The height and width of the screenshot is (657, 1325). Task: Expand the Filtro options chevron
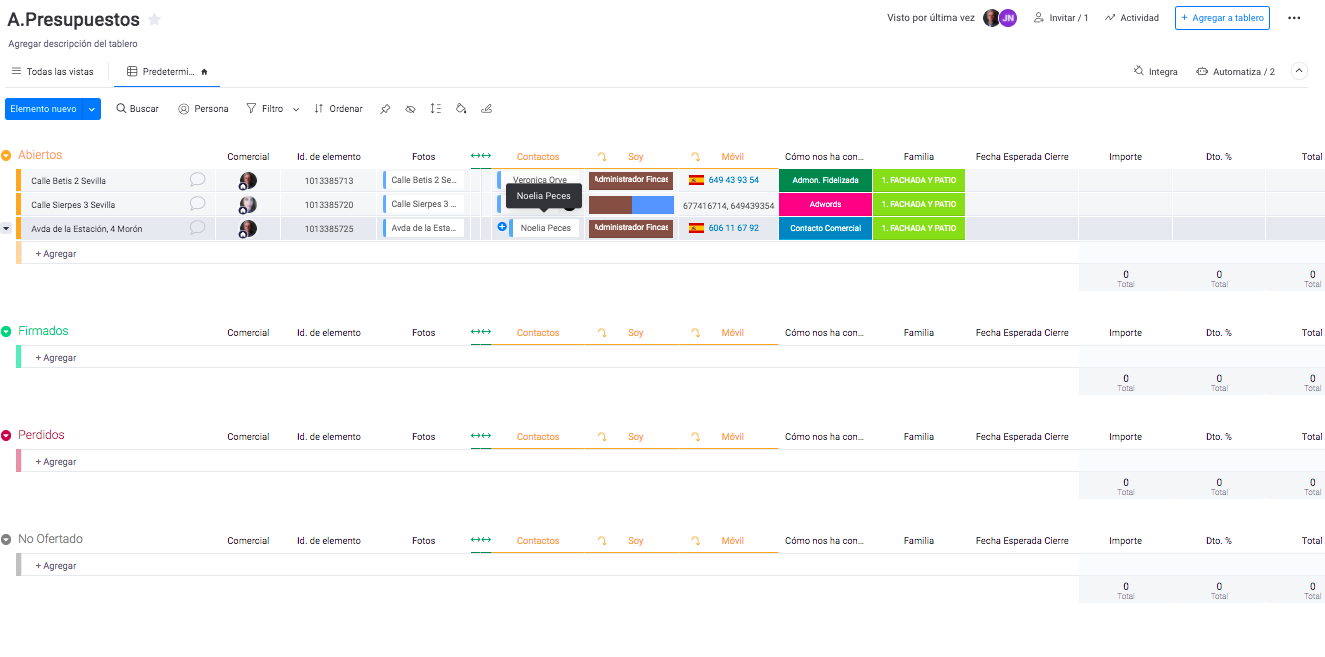(296, 109)
